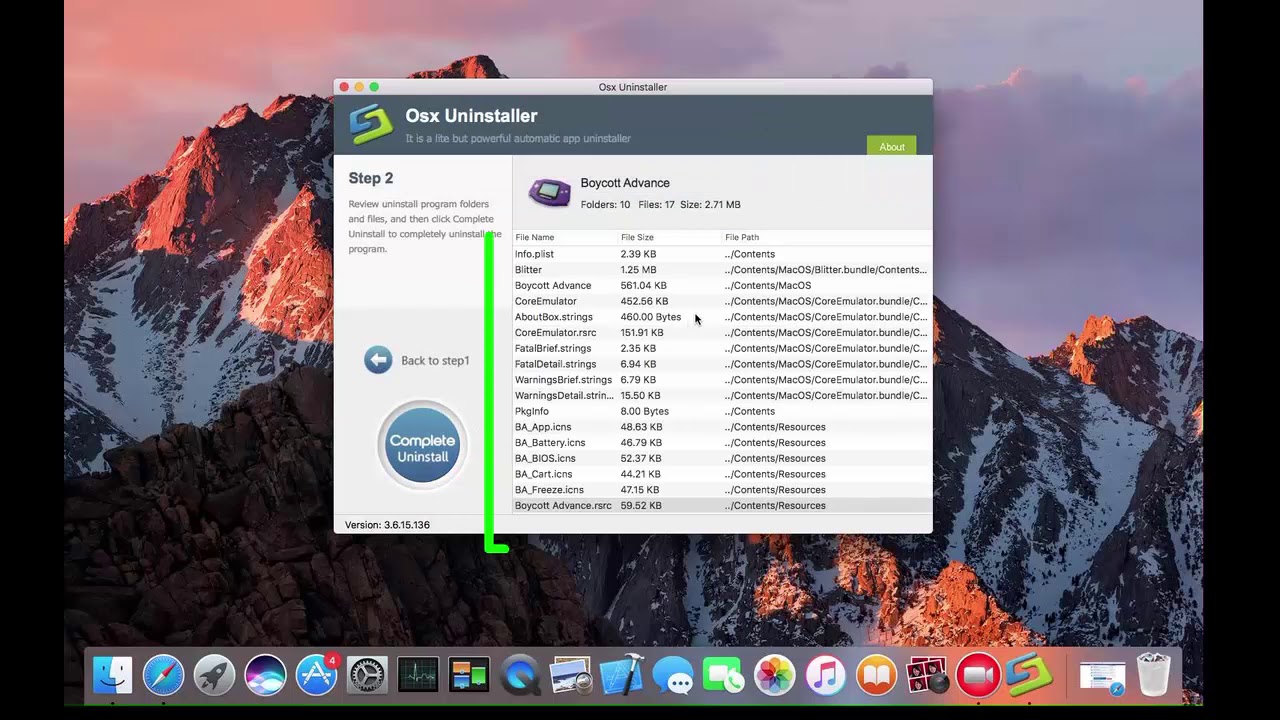Launch Xcode hammer icon in dock

pyautogui.click(x=622, y=675)
